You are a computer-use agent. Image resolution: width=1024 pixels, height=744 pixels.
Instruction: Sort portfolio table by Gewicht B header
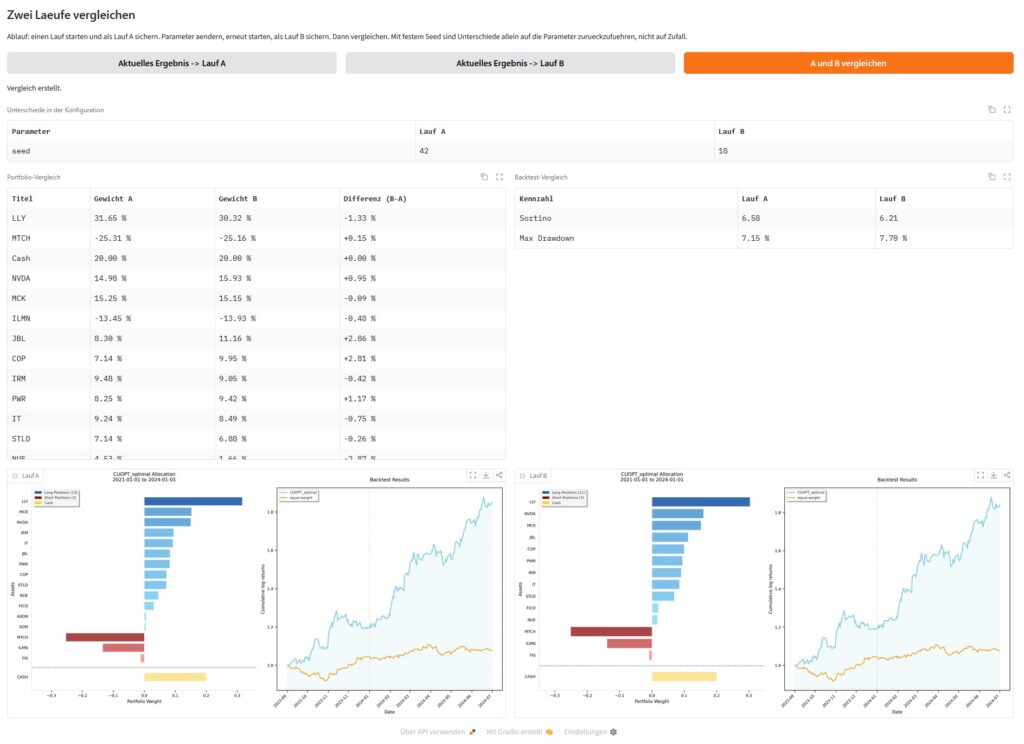point(277,199)
